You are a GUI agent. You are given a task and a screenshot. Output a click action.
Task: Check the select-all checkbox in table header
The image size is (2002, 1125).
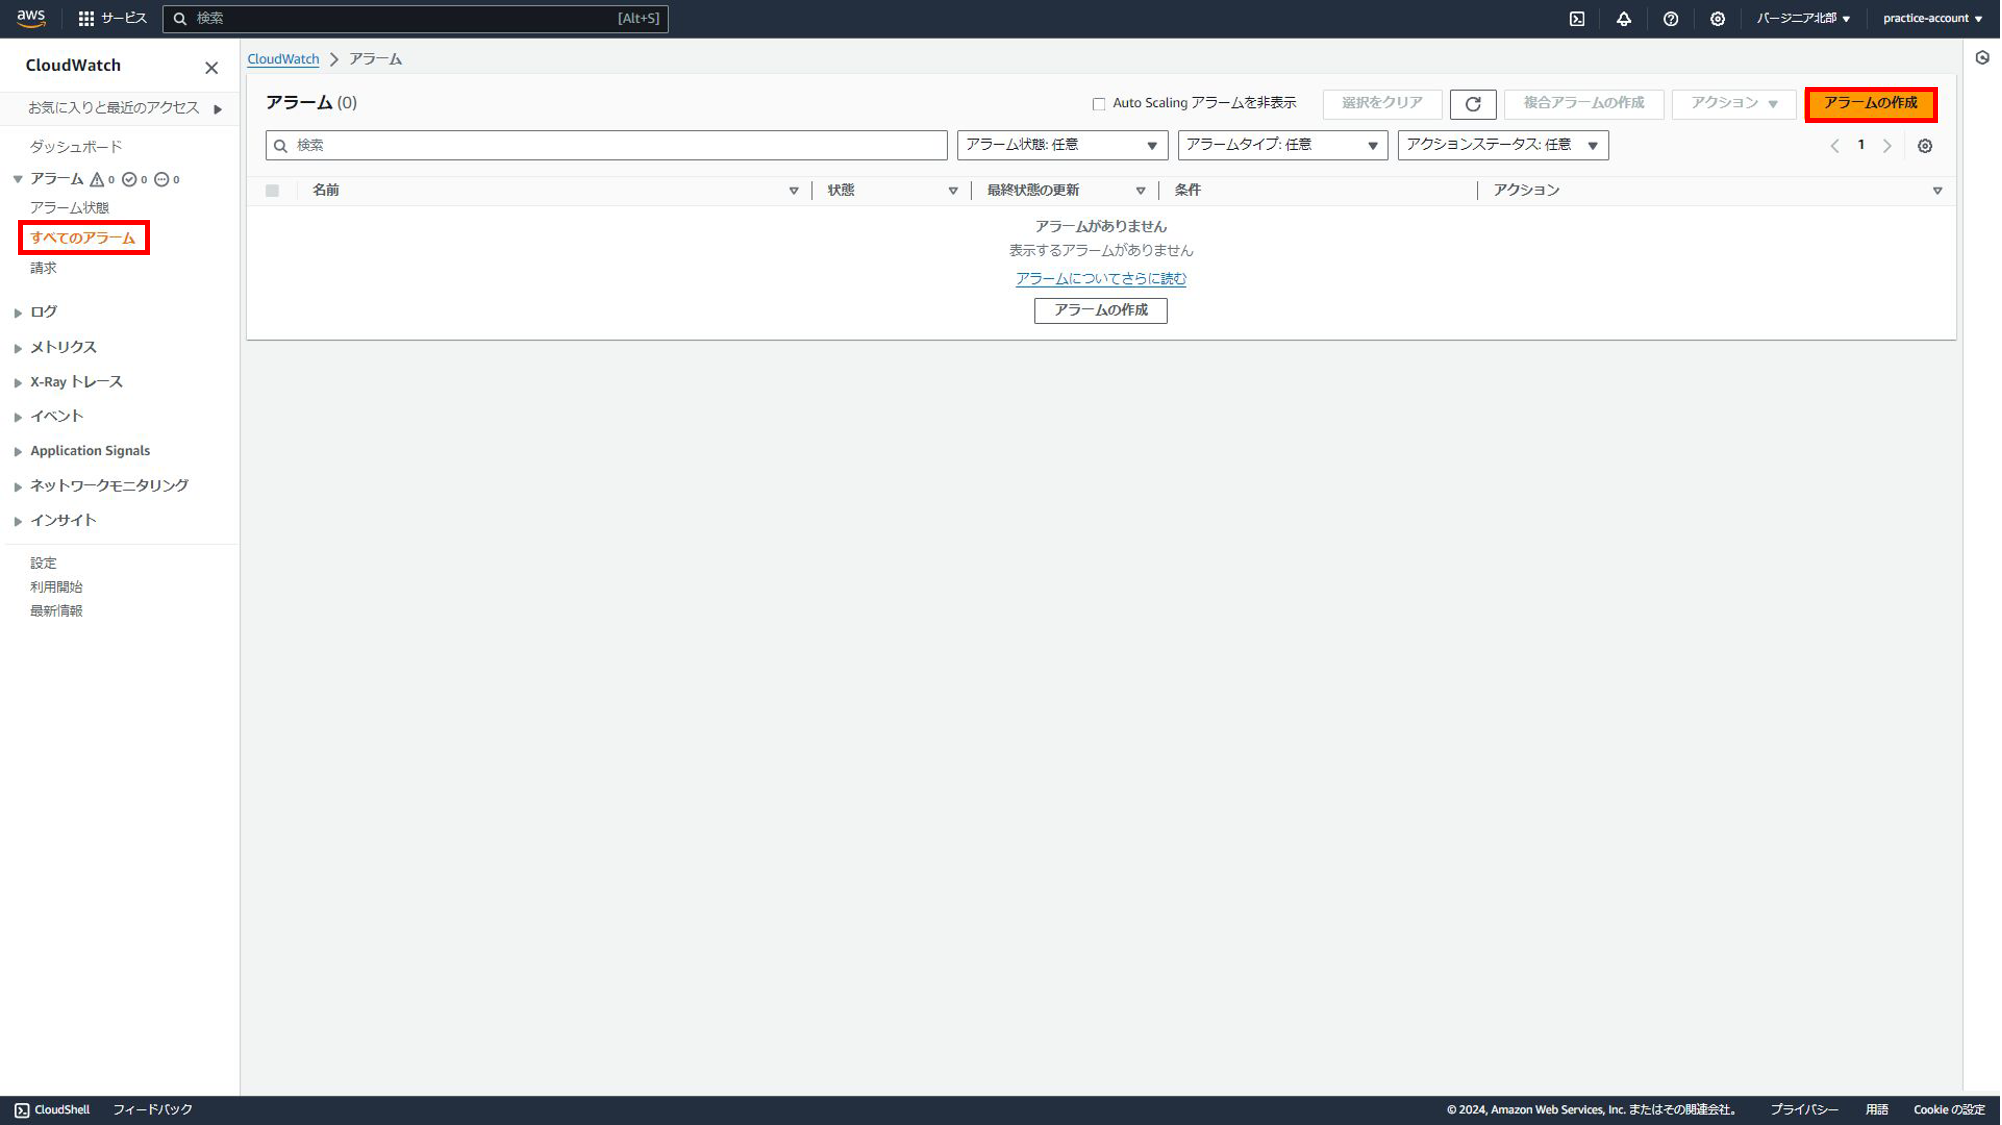[x=272, y=190]
